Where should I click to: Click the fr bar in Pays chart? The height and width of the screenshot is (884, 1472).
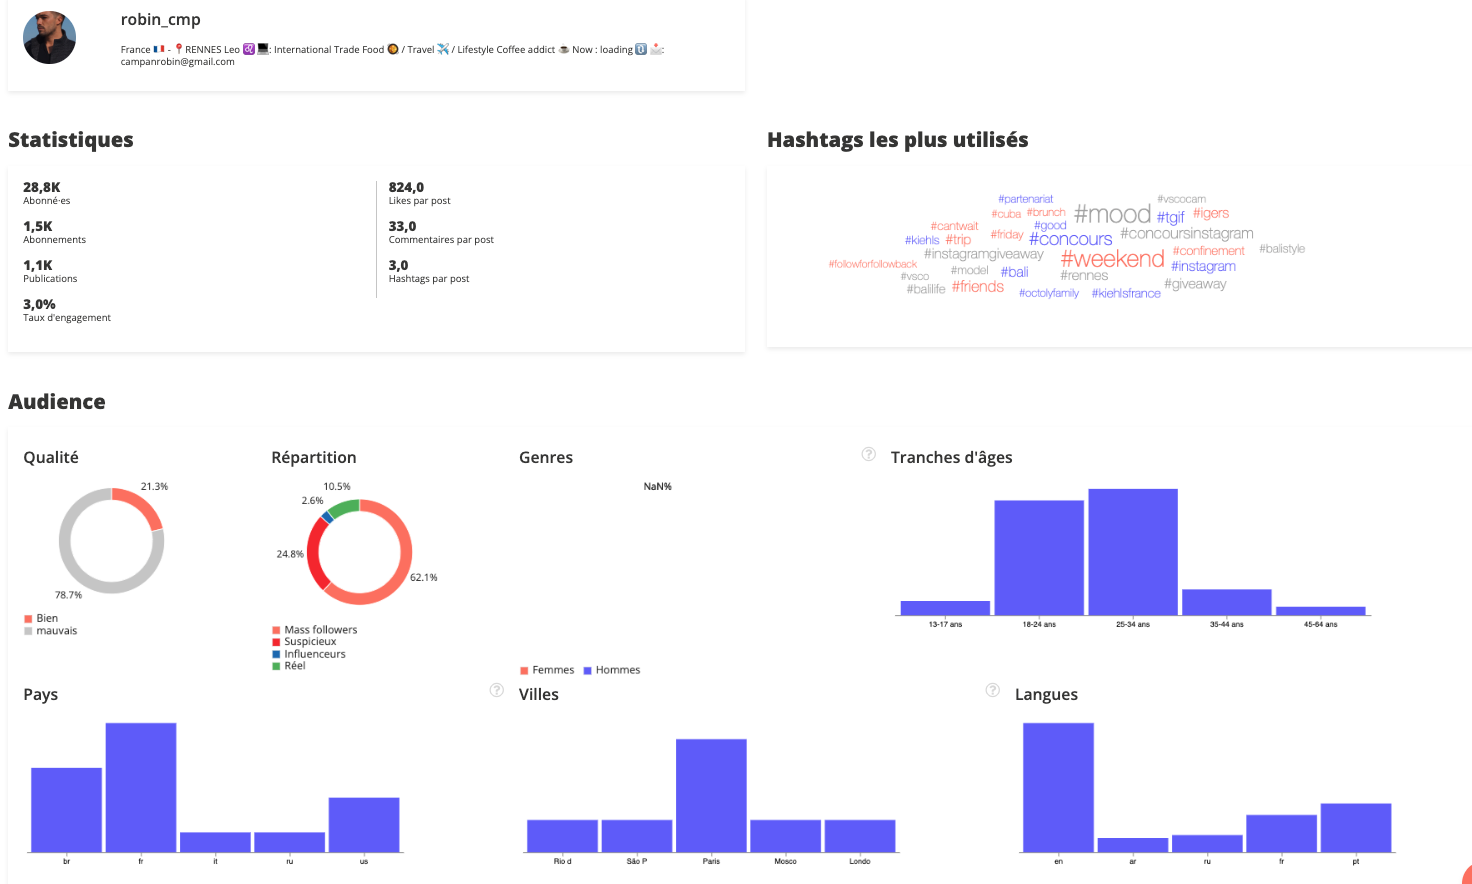coord(141,787)
